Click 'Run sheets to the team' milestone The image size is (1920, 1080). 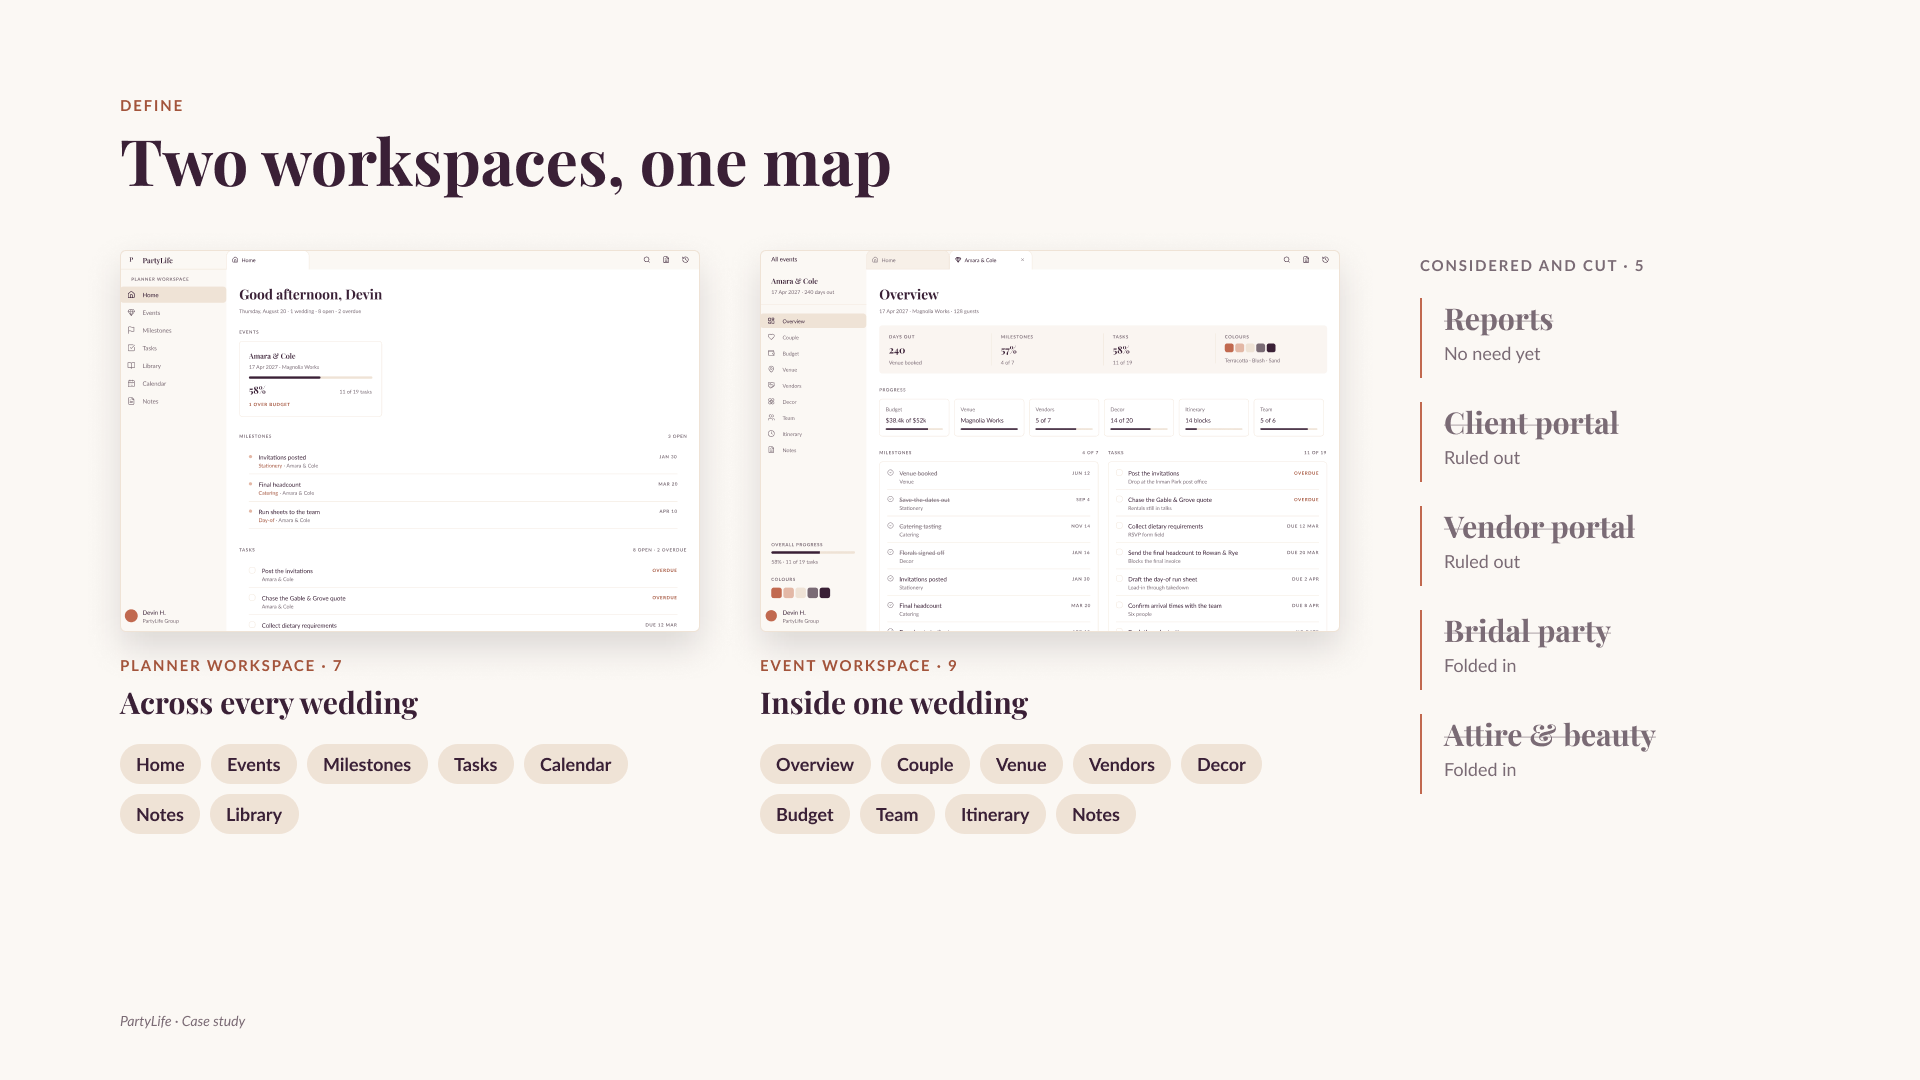click(463, 515)
